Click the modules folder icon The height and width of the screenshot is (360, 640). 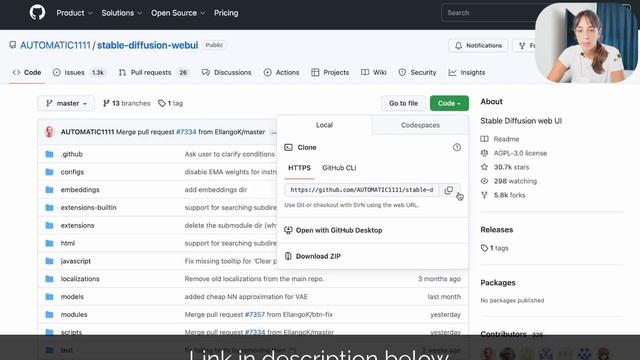tap(49, 314)
